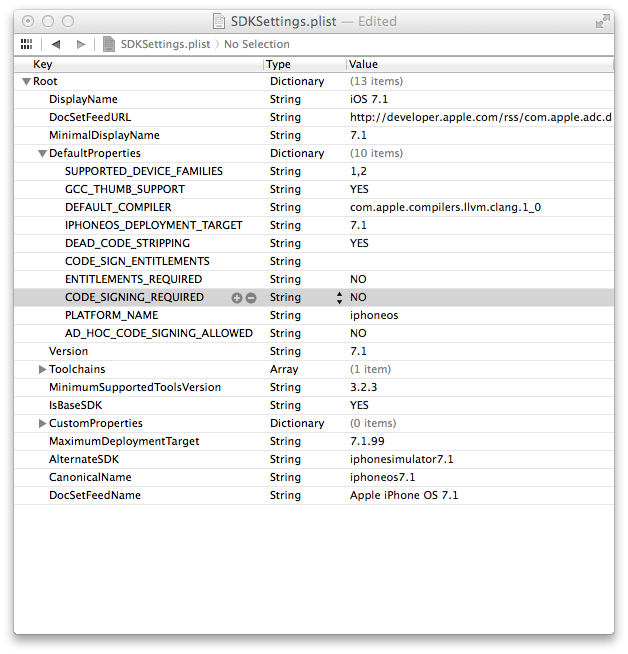
Task: Select the MinimalDisplayName key
Action: (x=104, y=135)
